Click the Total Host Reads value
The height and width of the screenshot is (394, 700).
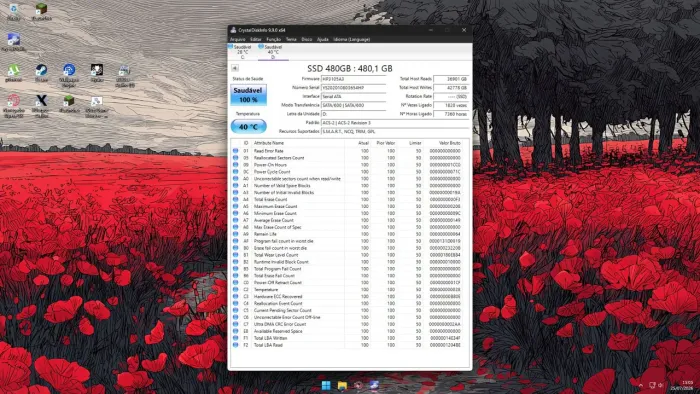tap(451, 79)
